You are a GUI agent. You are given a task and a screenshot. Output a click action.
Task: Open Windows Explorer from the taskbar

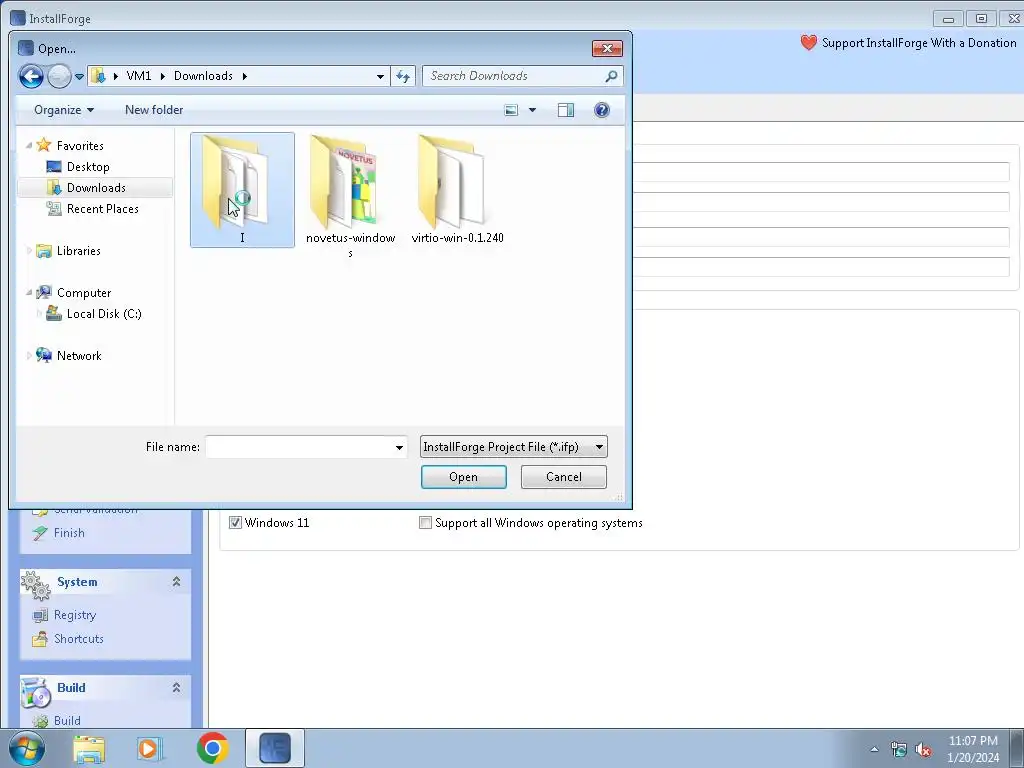89,749
